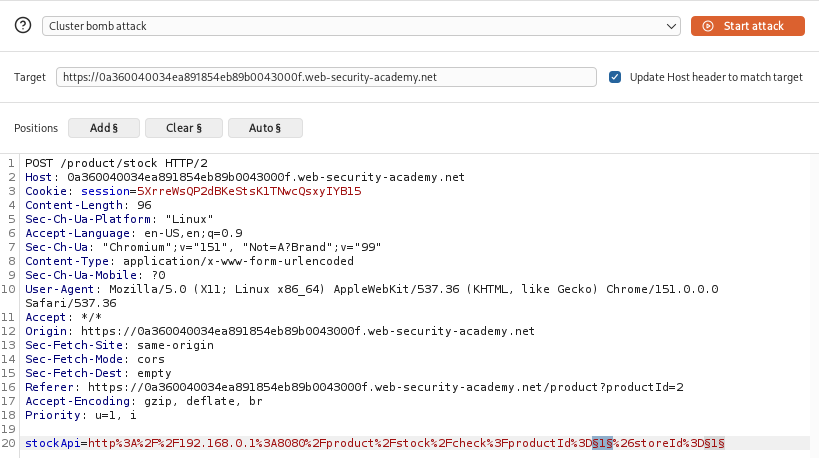
Task: Open the attack type help icon
Action: click(x=23, y=26)
